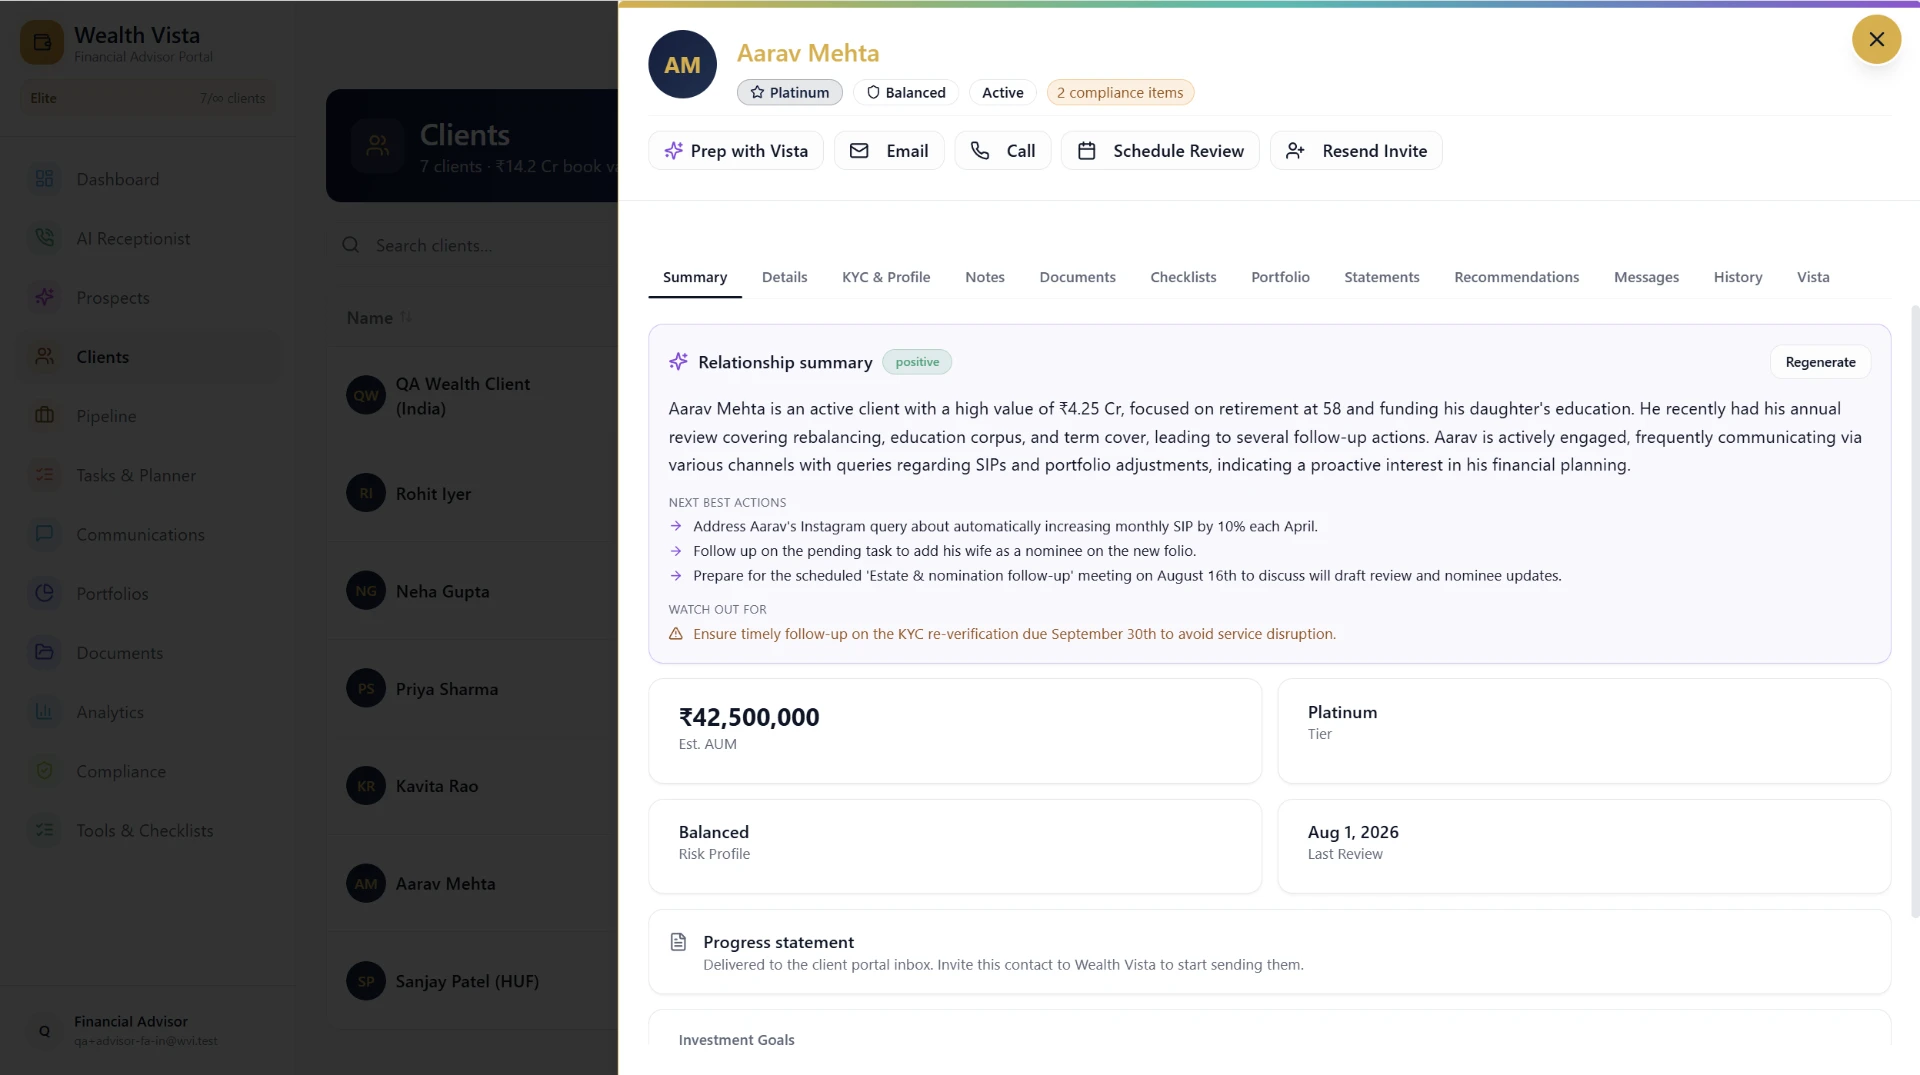This screenshot has width=1920, height=1075.
Task: Click the Call phone icon
Action: click(980, 151)
